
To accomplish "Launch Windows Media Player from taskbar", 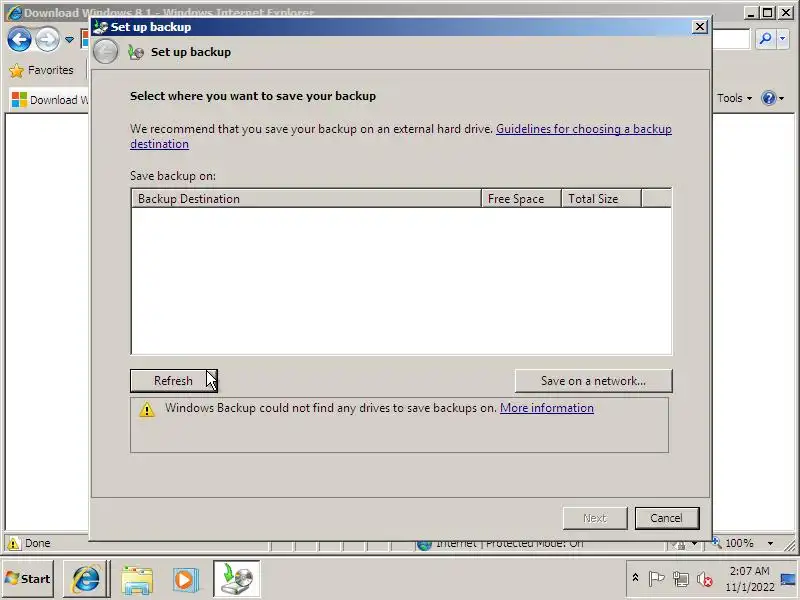I will point(185,580).
